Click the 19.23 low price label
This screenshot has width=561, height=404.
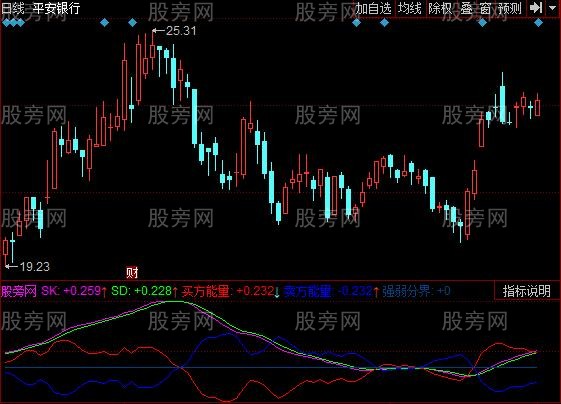(x=35, y=267)
